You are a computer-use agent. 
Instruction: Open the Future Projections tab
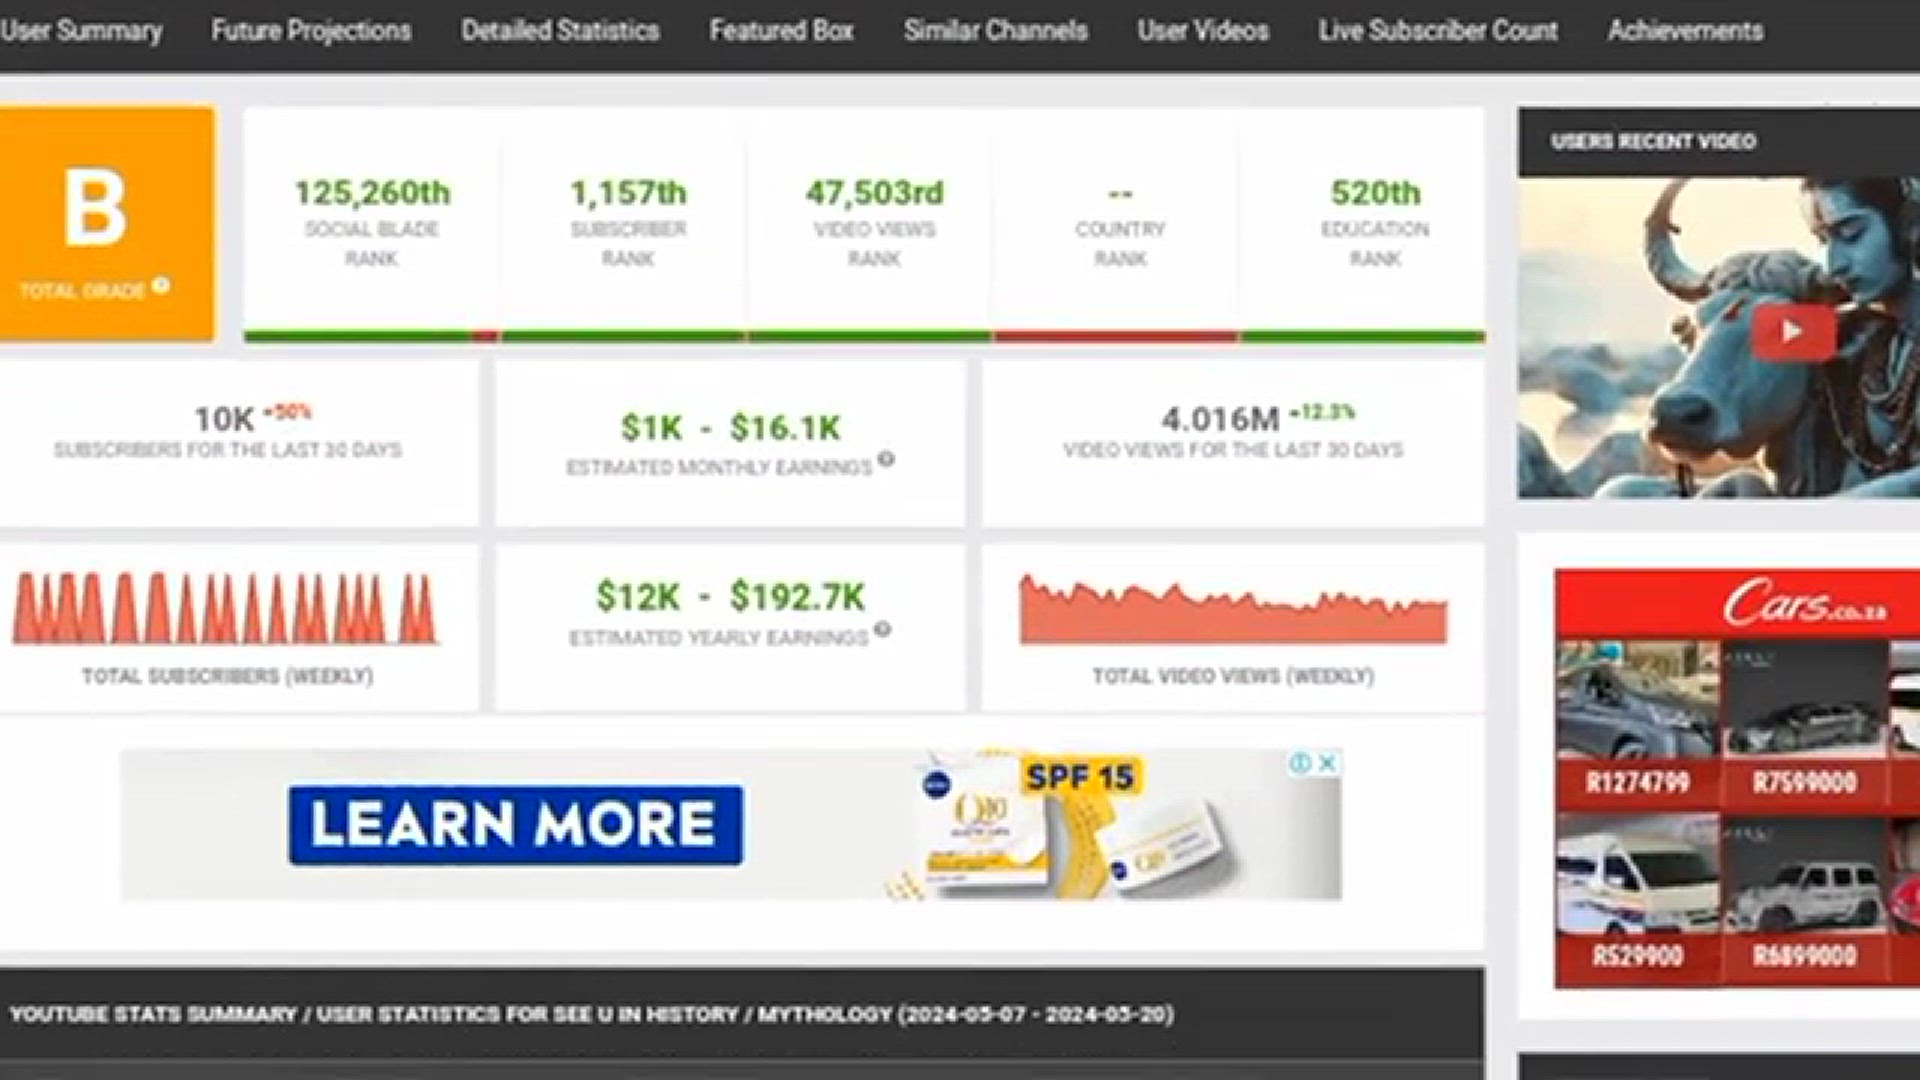(311, 31)
